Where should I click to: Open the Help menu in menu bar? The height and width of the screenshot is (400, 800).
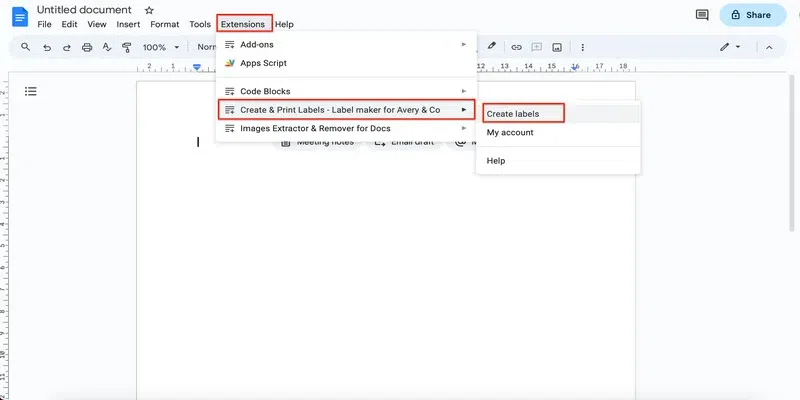pos(284,24)
